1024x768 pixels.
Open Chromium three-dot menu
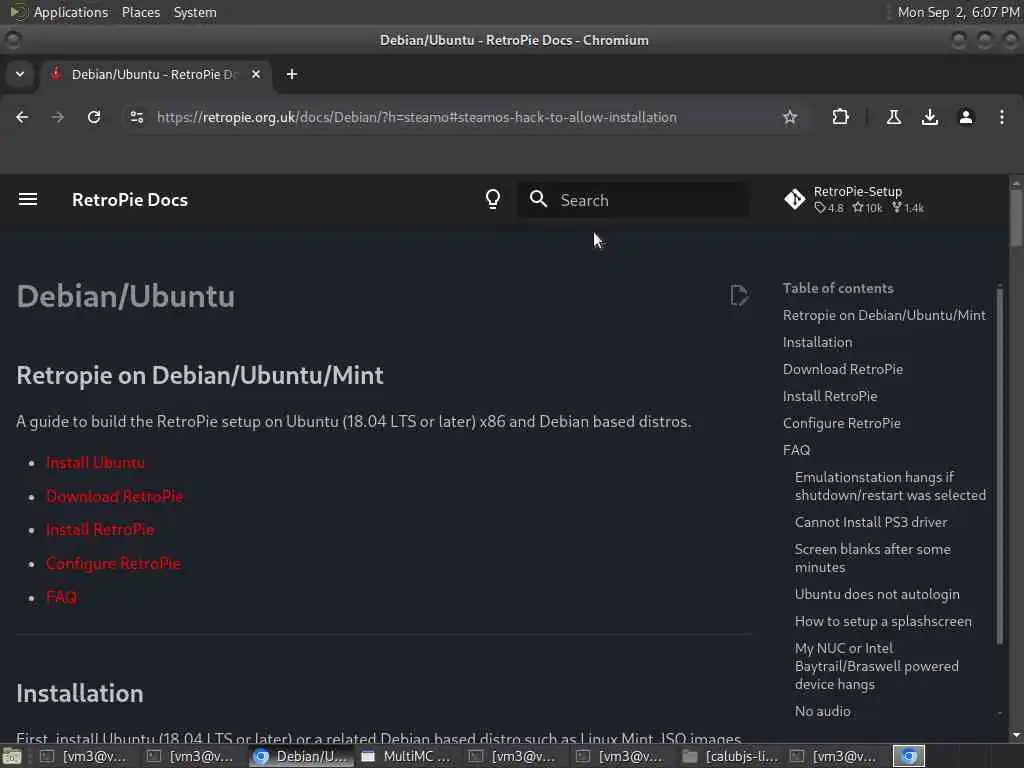(x=1001, y=117)
